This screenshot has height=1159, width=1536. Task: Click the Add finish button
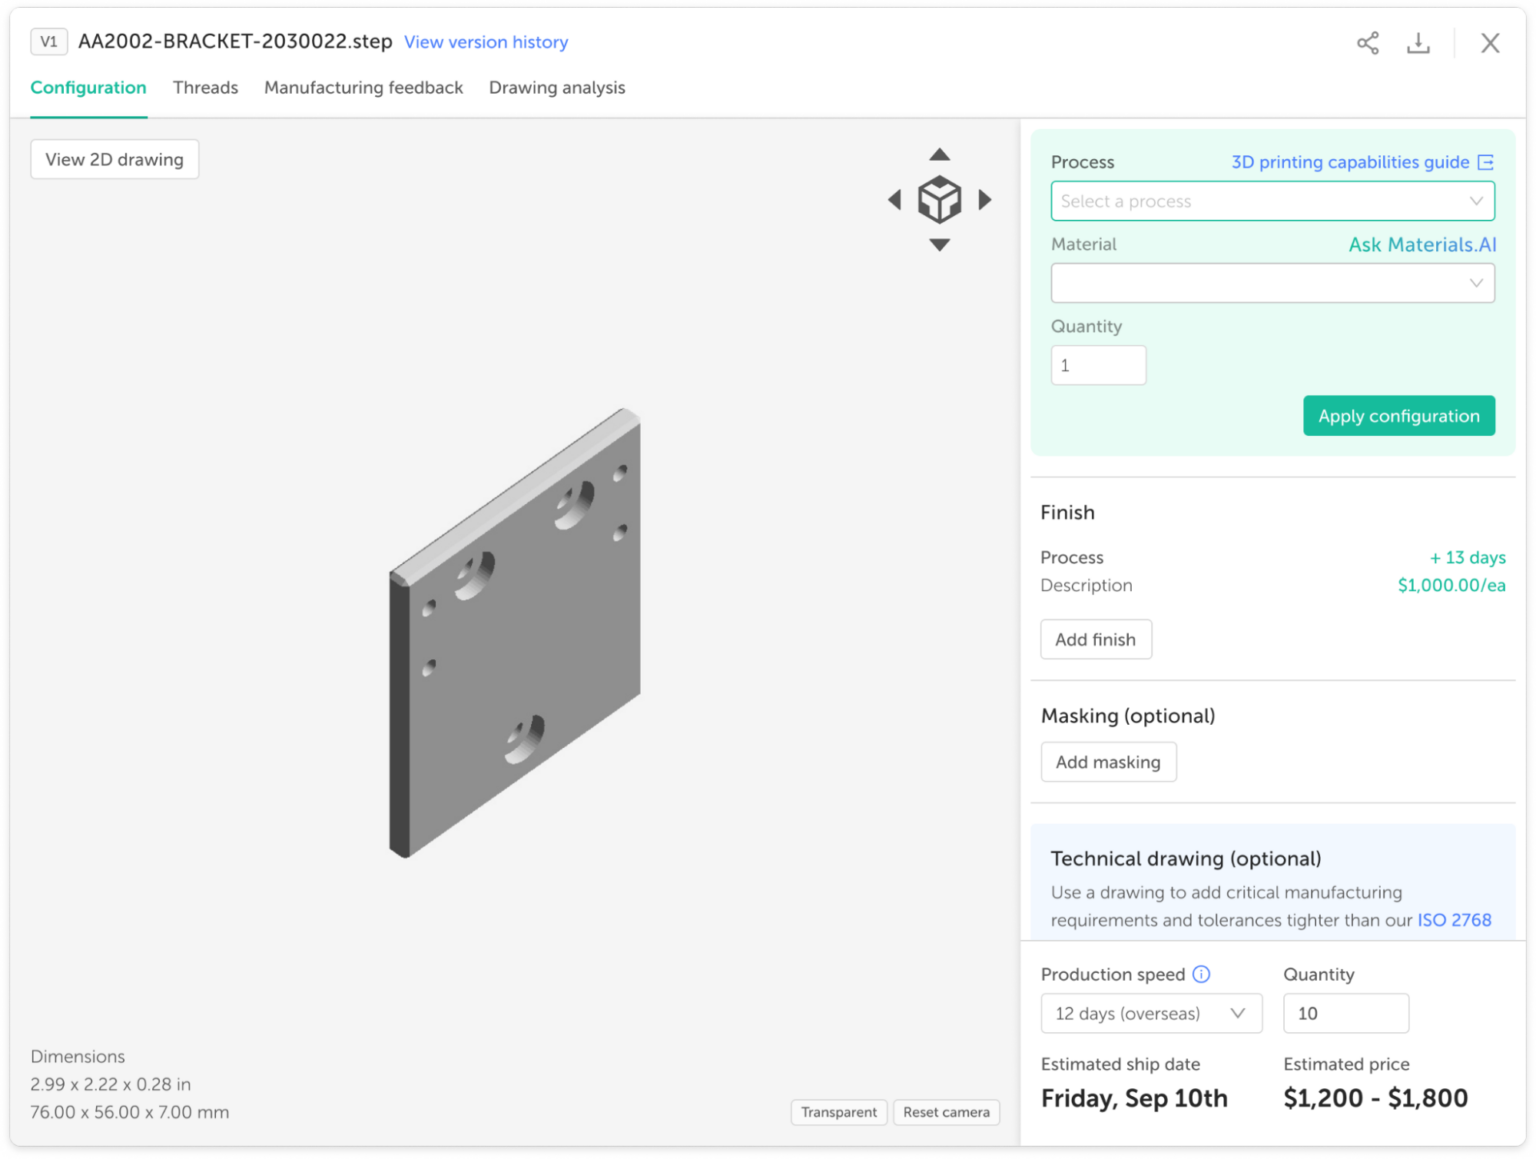coord(1096,639)
